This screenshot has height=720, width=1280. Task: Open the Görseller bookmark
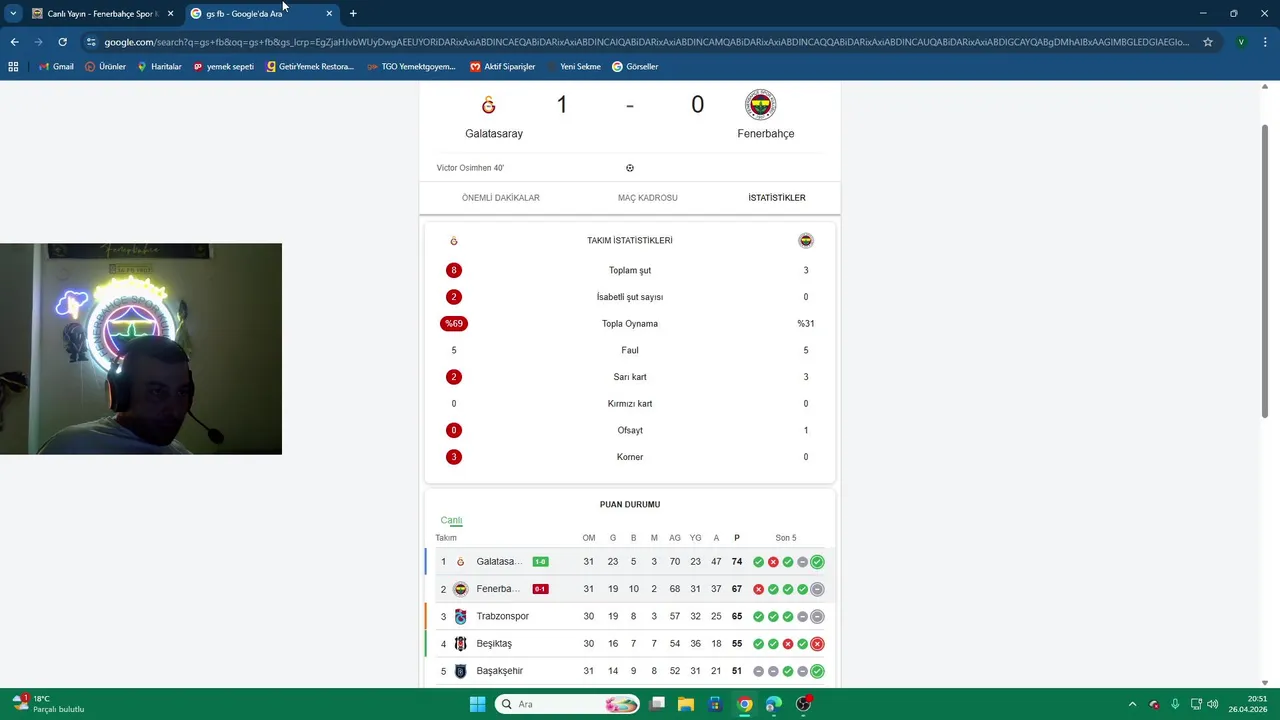pyautogui.click(x=635, y=67)
